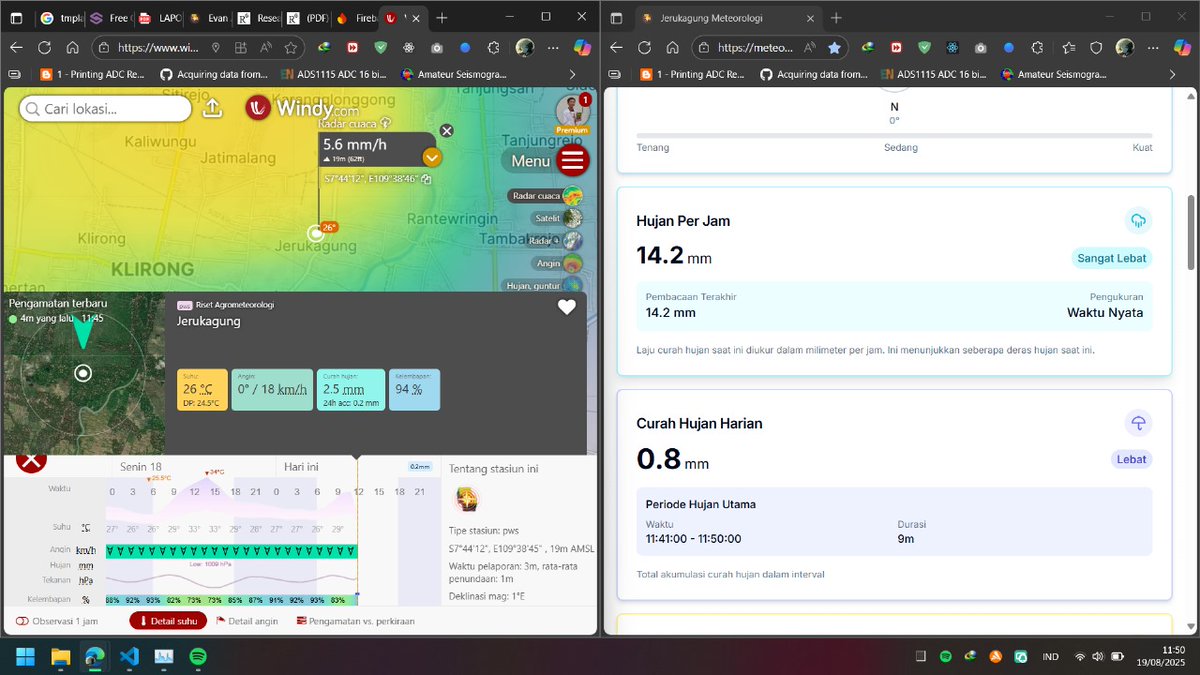
Task: Expand bookmarks overflow chevron in right browser
Action: click(1172, 74)
